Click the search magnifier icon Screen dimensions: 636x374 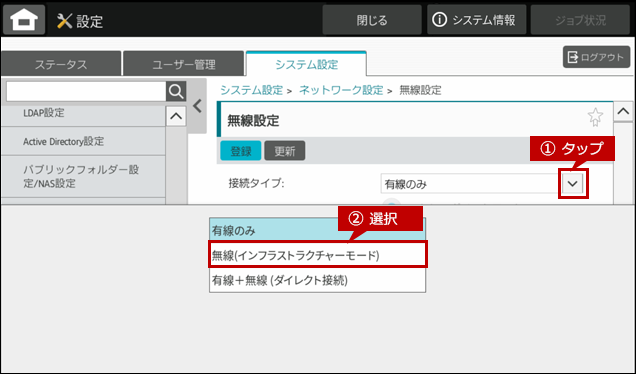pyautogui.click(x=176, y=91)
